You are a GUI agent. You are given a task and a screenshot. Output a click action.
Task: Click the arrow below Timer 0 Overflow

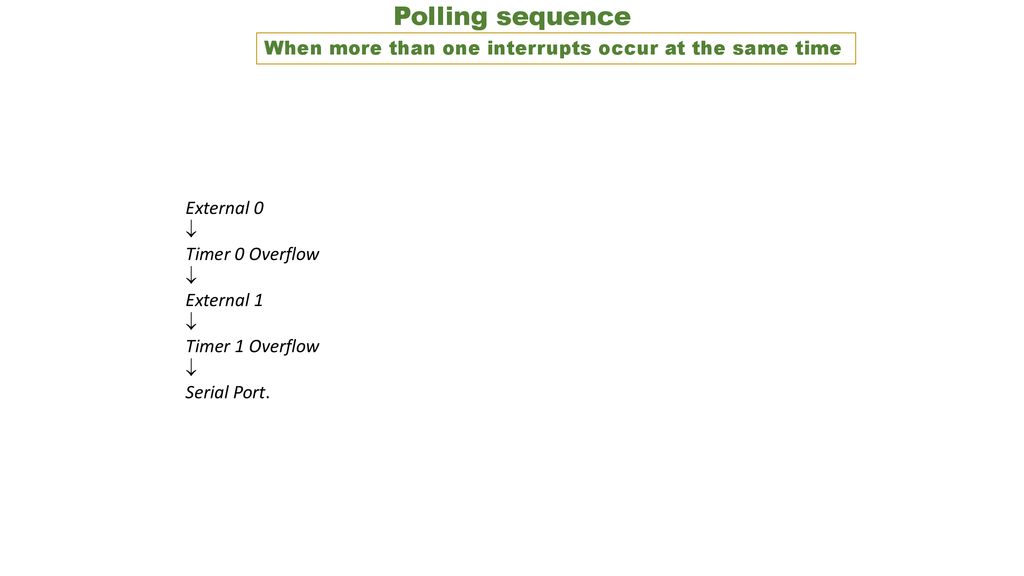pos(191,276)
